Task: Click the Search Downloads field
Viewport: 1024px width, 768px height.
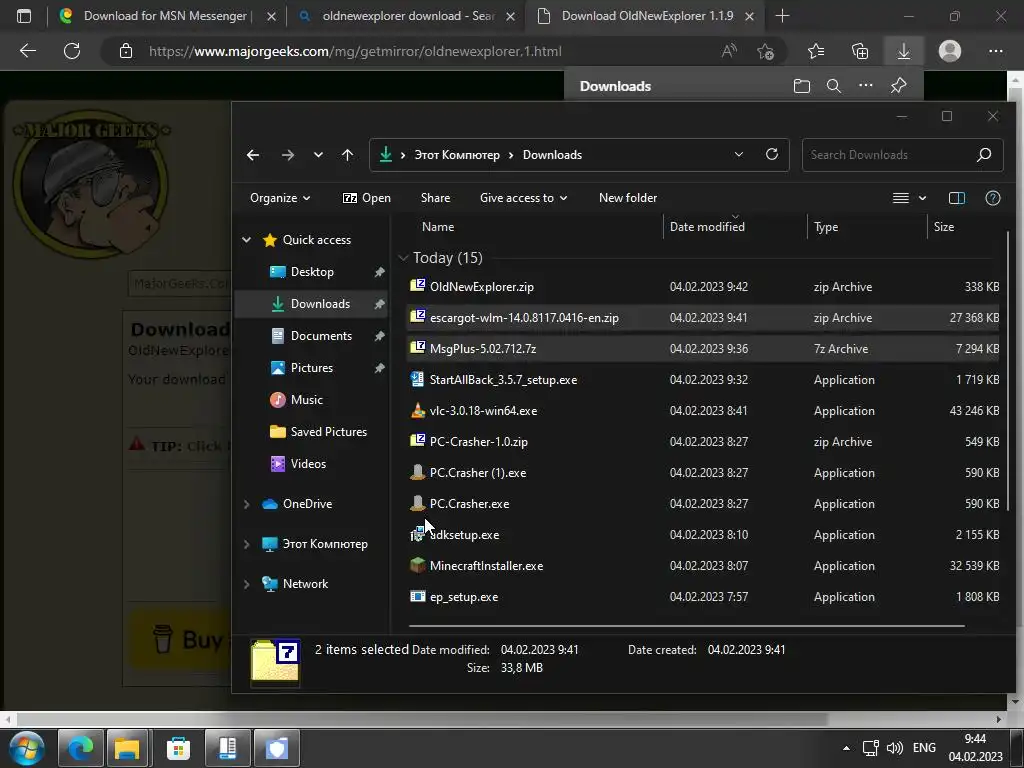Action: coord(903,155)
